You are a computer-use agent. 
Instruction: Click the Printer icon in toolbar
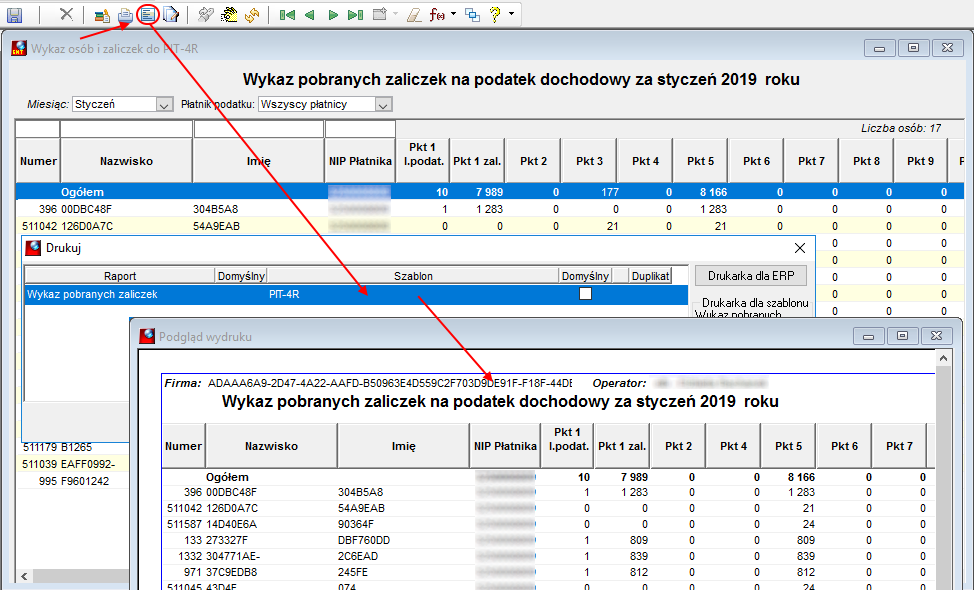point(125,15)
